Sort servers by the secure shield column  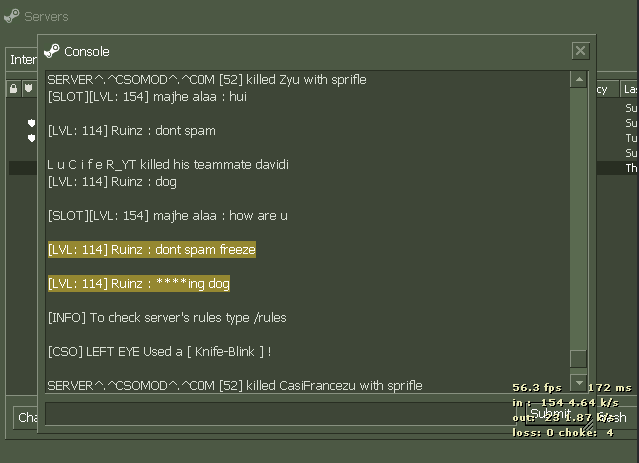click(x=28, y=89)
